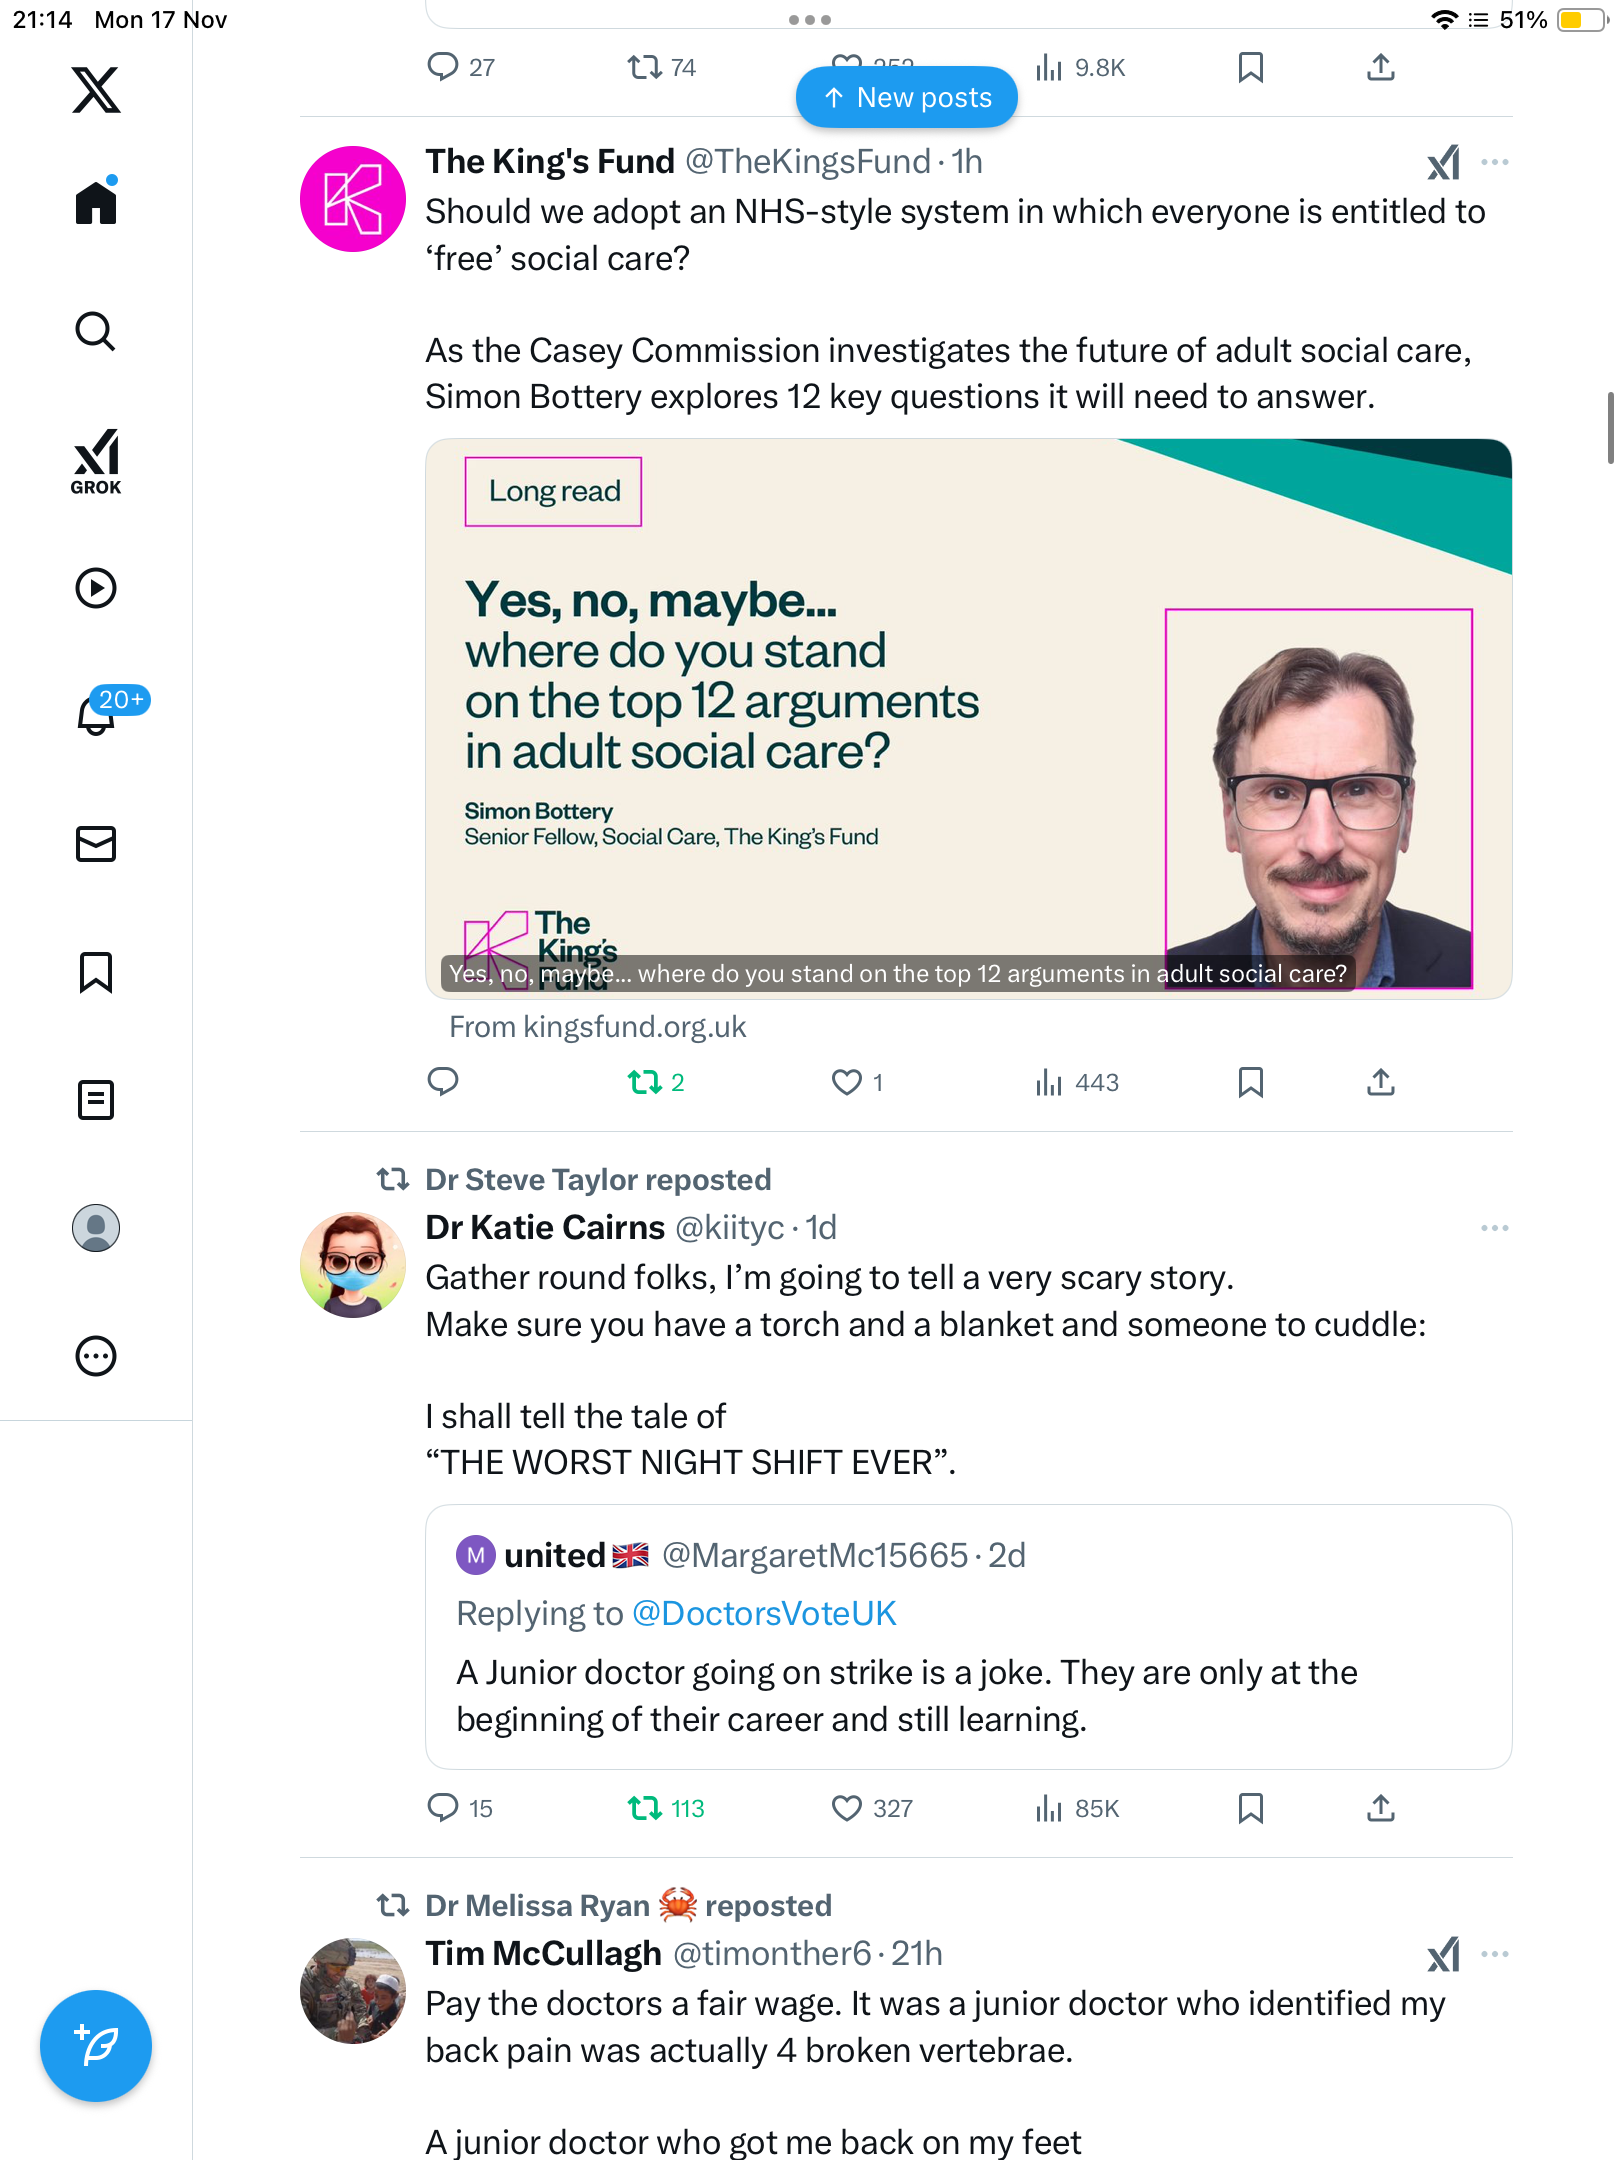Undo repost on Dr Katie Cairns' post
Image resolution: width=1620 pixels, height=2160 pixels.
(x=645, y=1808)
